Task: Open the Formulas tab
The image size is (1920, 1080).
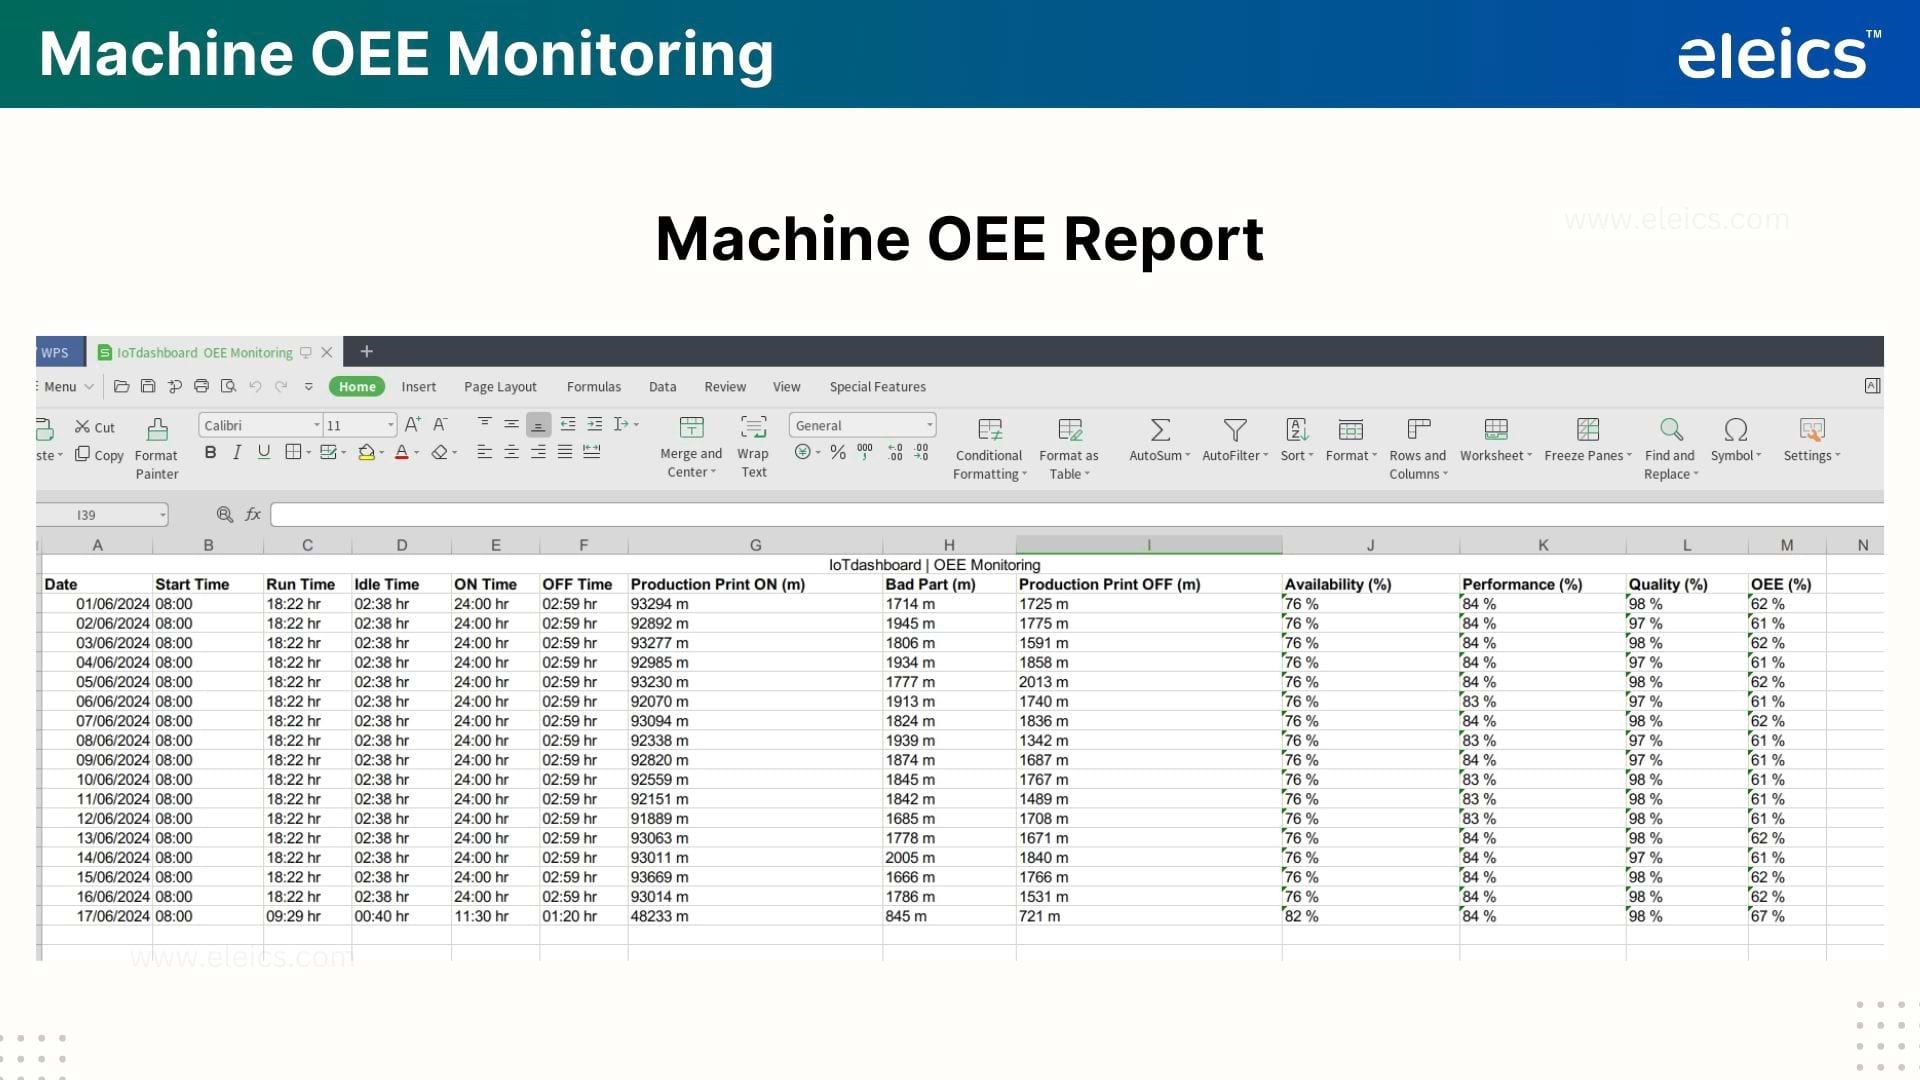Action: (x=594, y=387)
